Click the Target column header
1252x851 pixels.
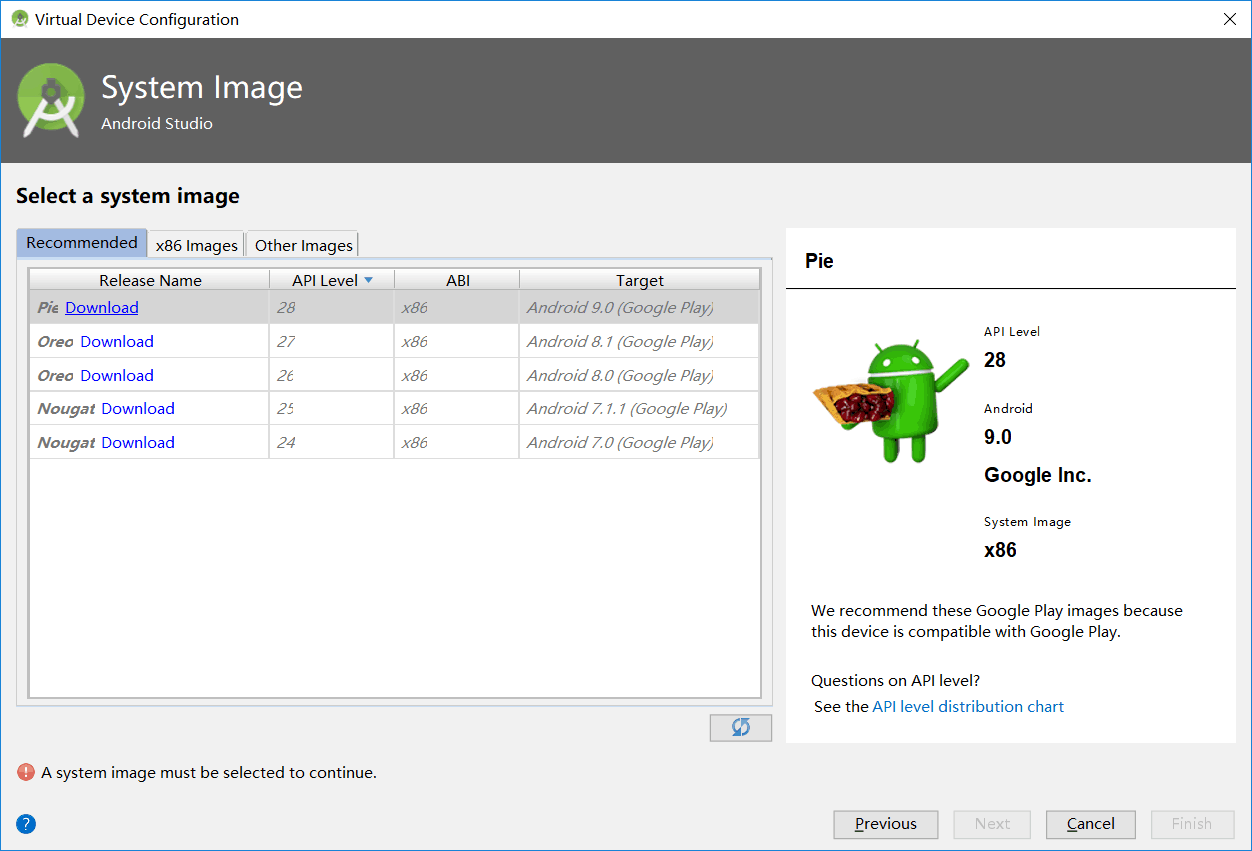pos(640,280)
